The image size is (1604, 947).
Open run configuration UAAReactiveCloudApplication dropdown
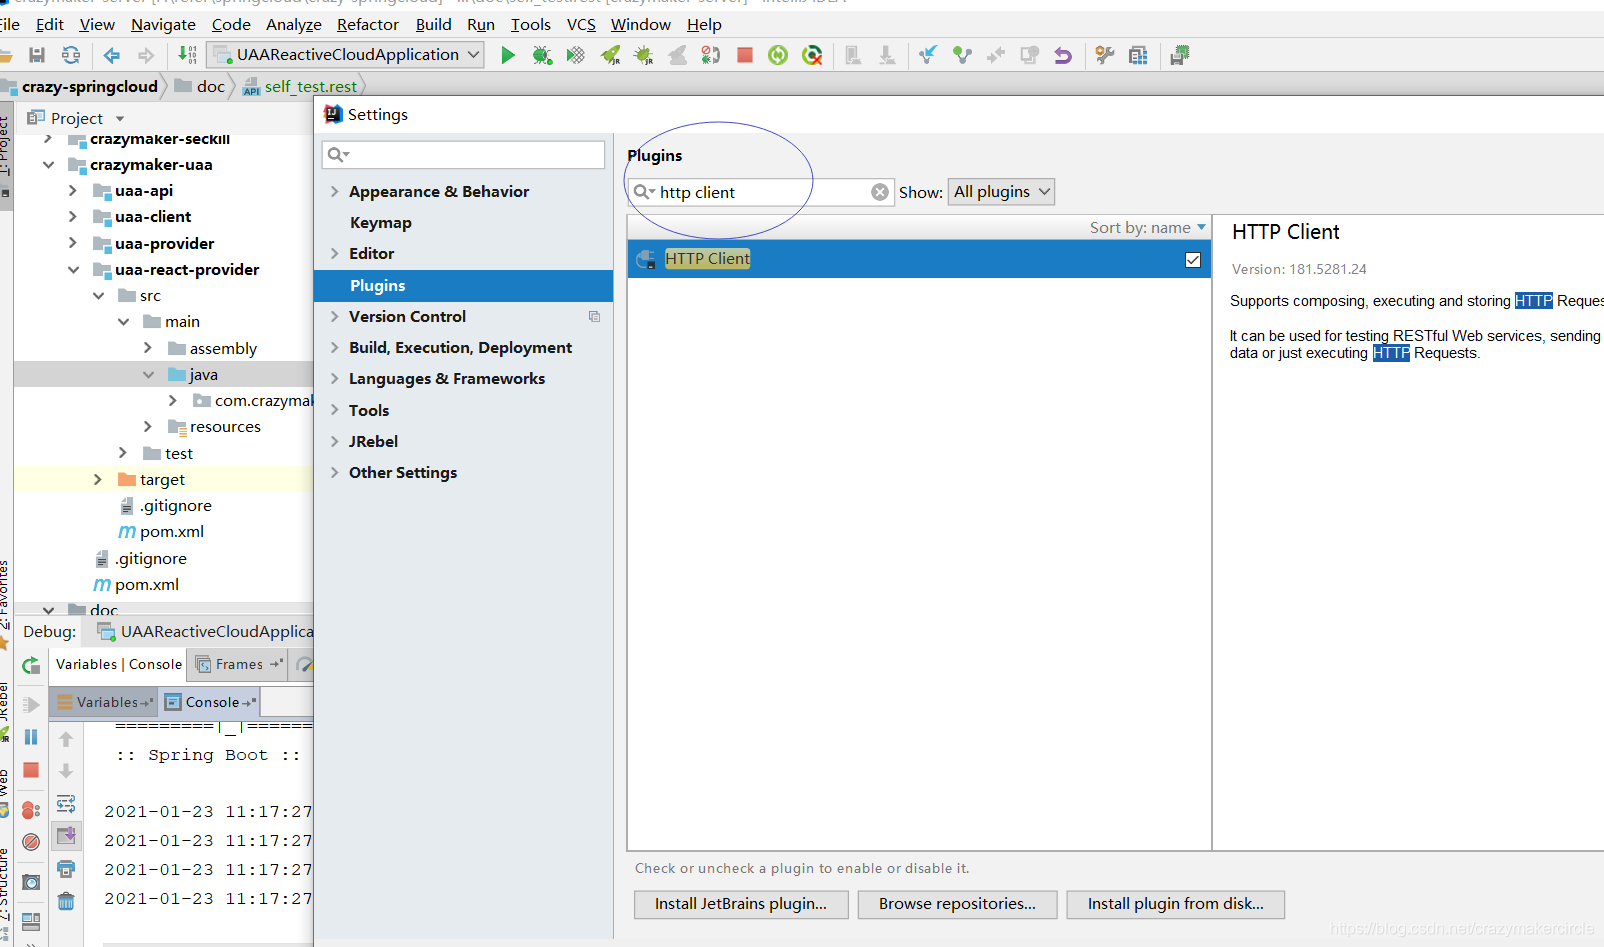pyautogui.click(x=346, y=55)
